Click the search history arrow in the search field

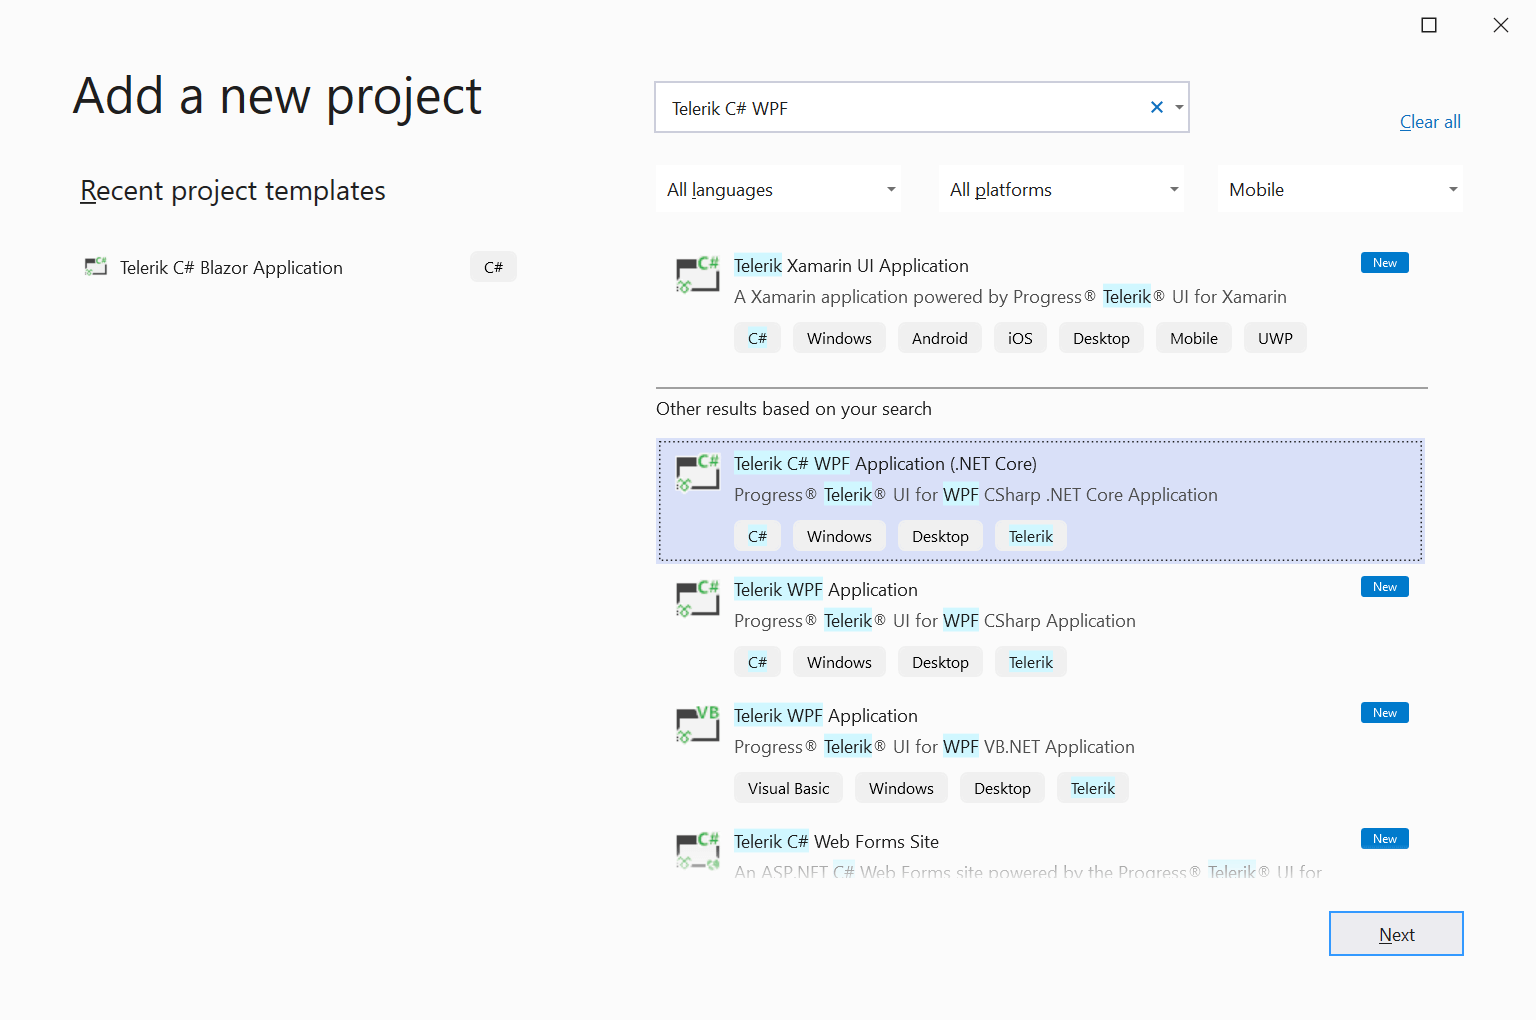click(x=1179, y=107)
